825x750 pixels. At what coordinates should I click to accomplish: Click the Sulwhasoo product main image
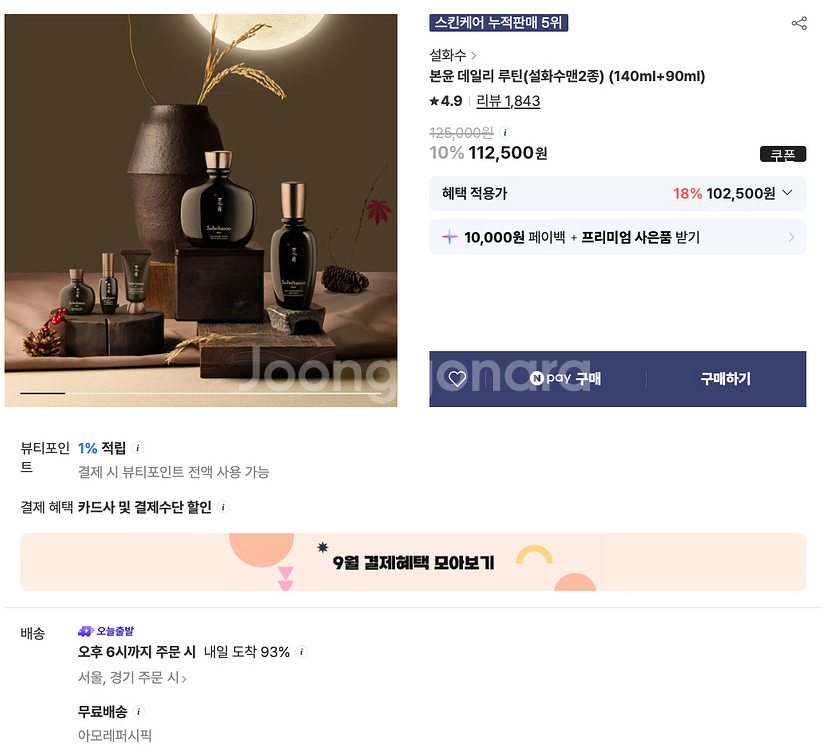coord(200,210)
